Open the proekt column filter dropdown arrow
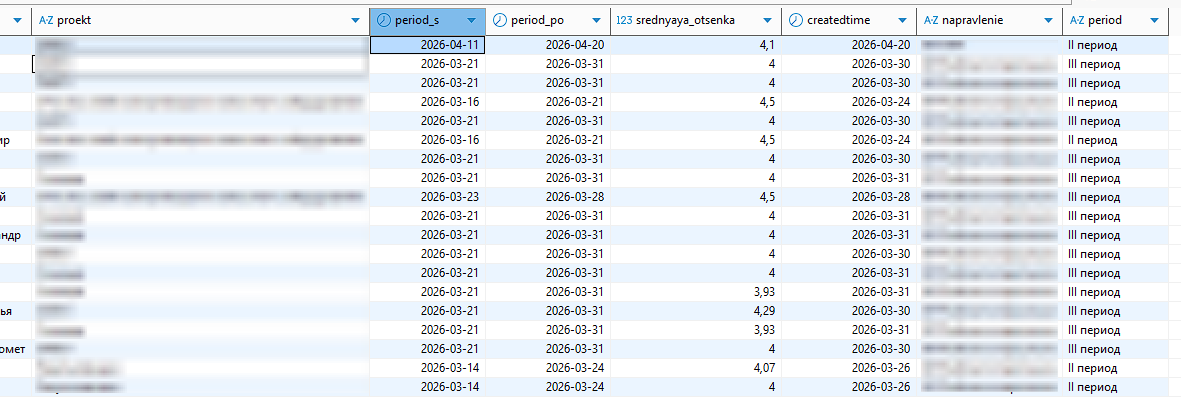The width and height of the screenshot is (1181, 397). [356, 21]
